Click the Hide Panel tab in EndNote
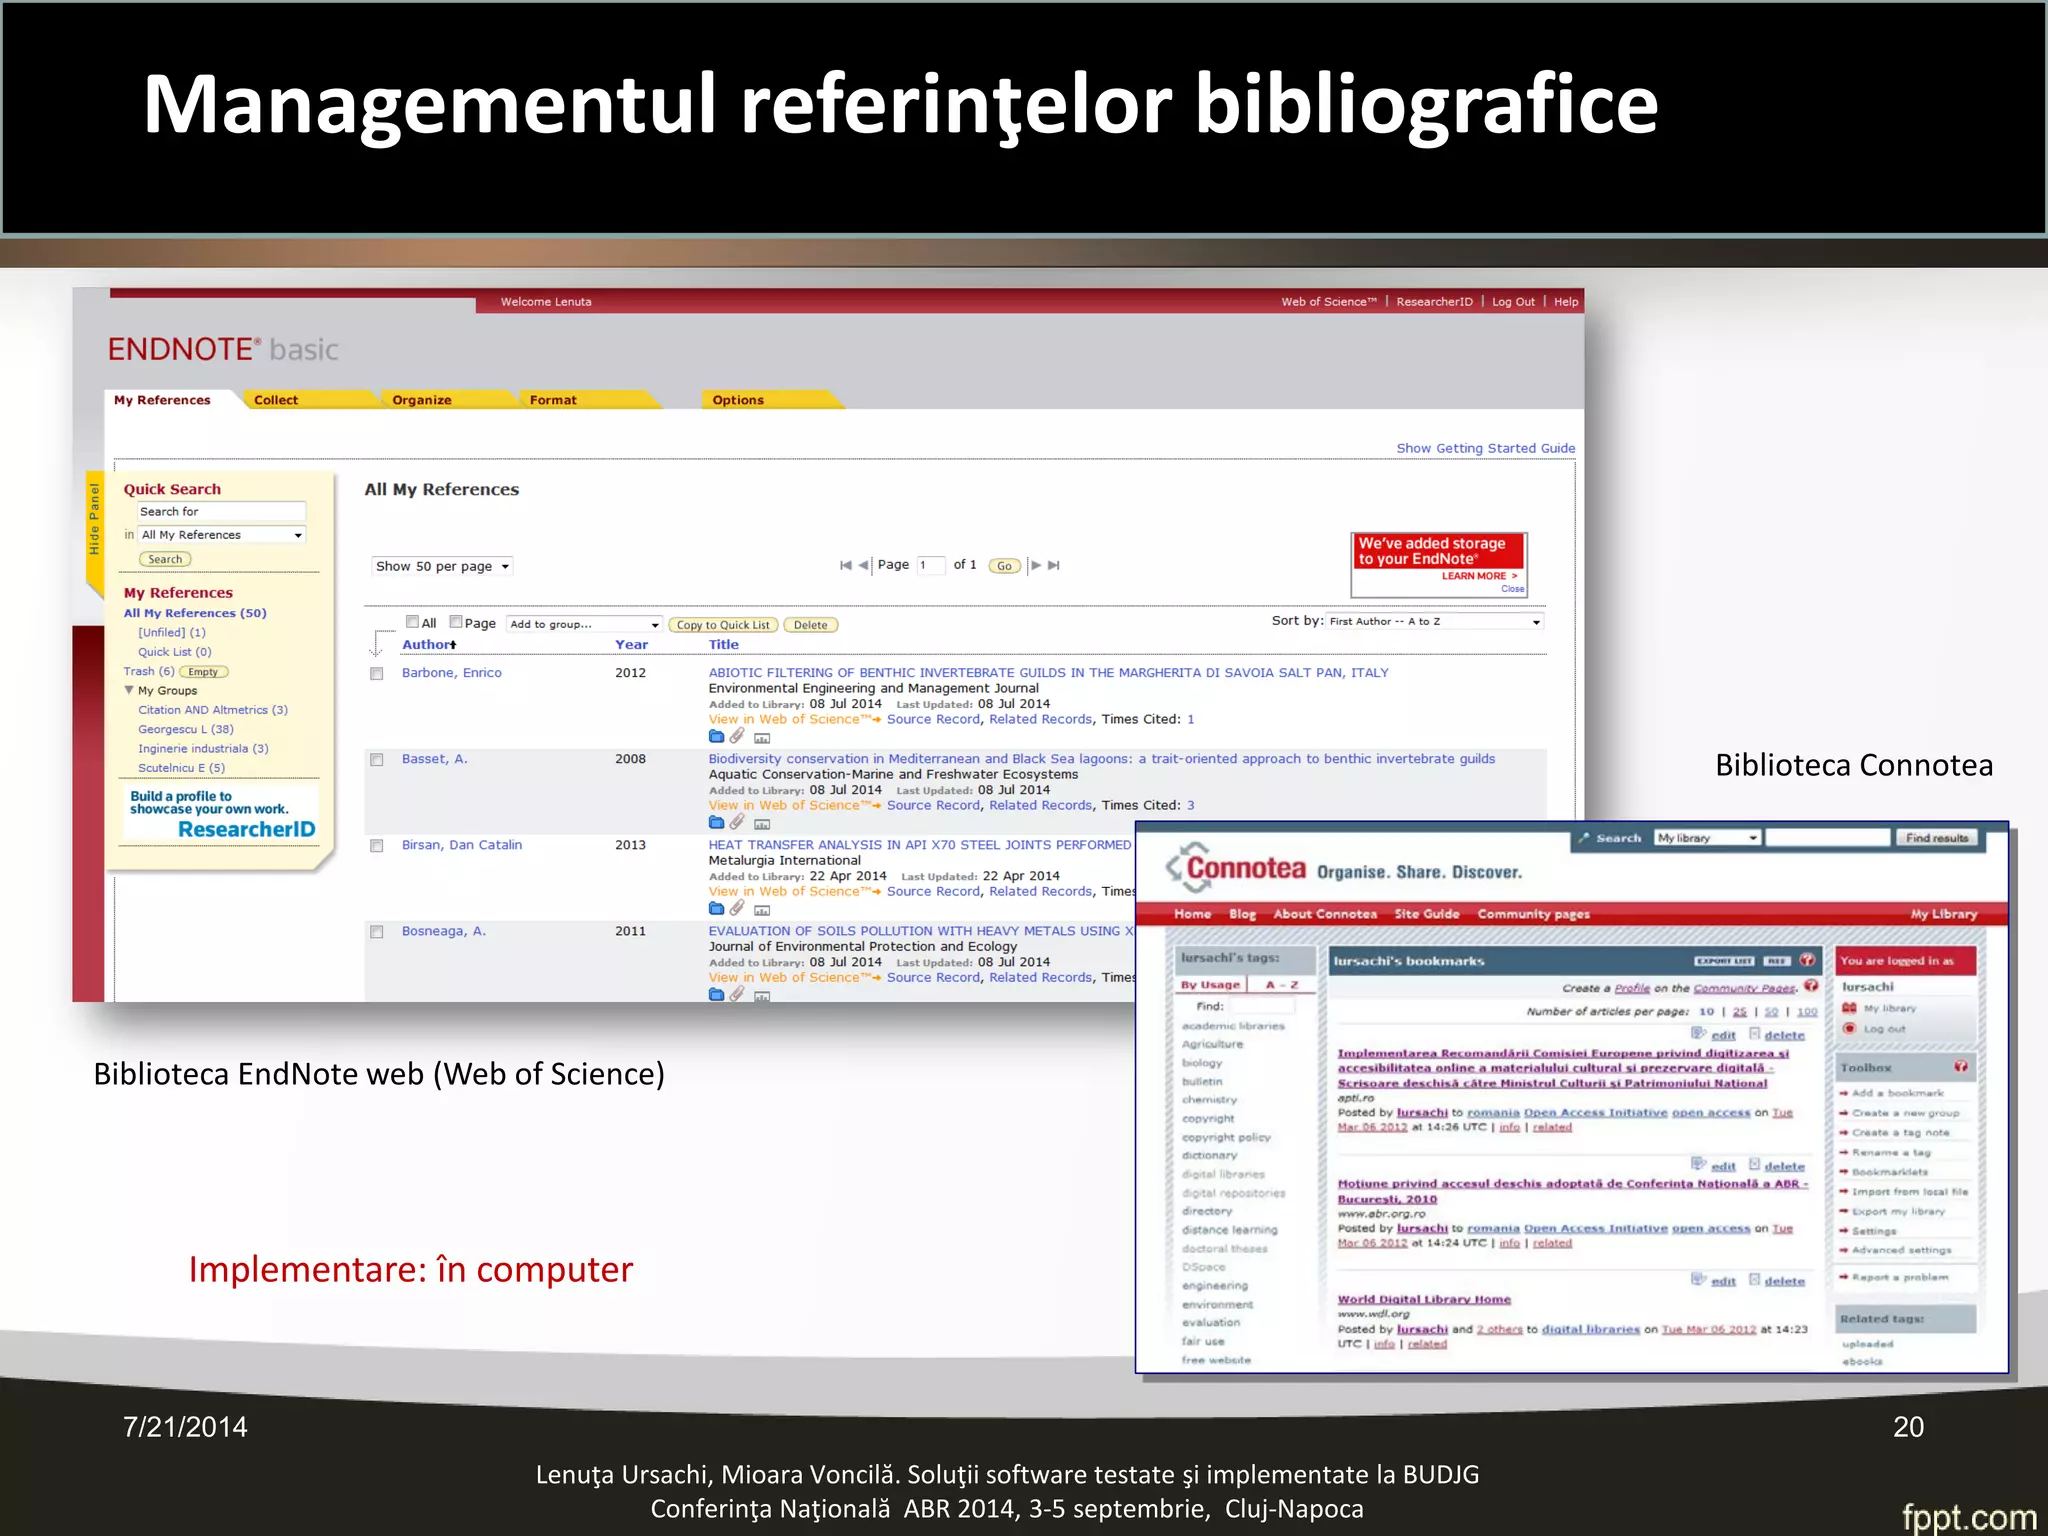Image resolution: width=2048 pixels, height=1536 pixels. [95, 519]
